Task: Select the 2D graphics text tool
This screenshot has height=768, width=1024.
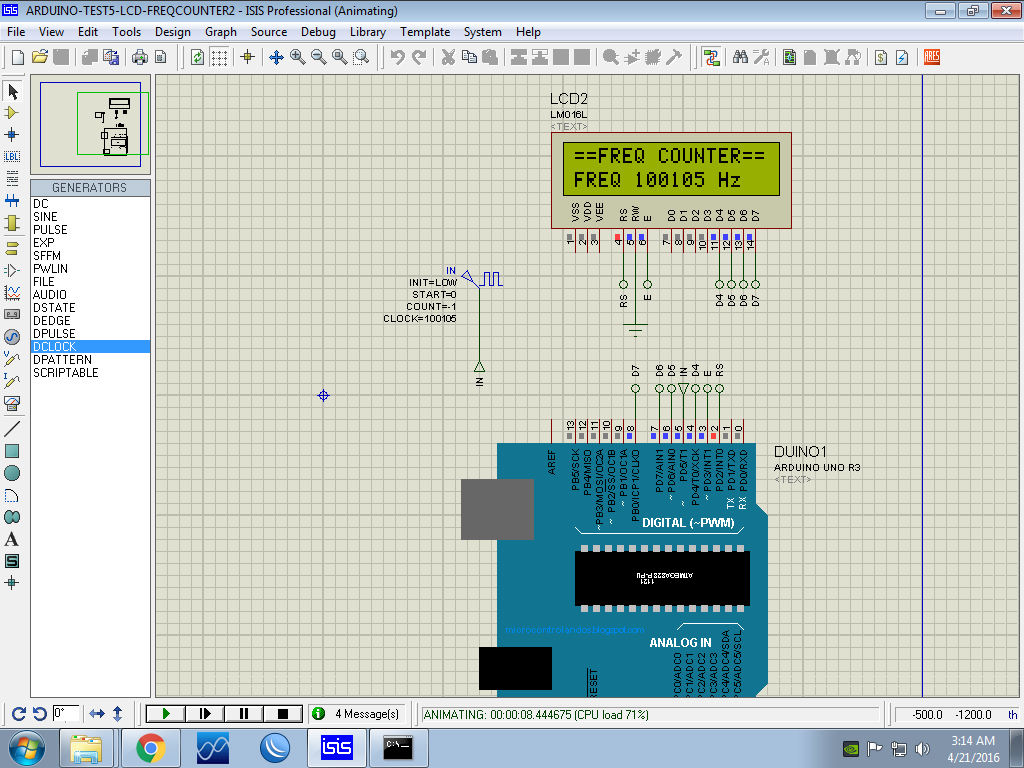Action: tap(12, 539)
